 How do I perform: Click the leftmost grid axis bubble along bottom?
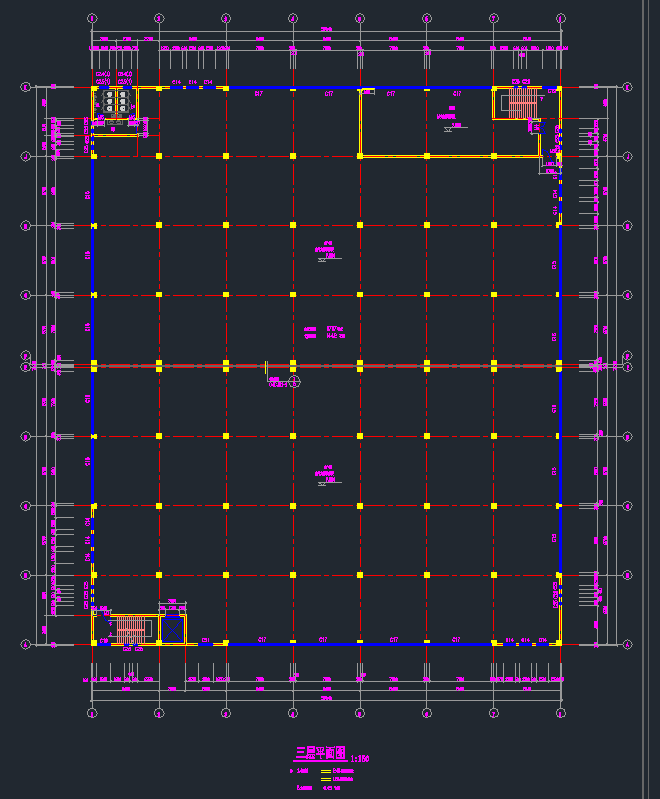click(92, 713)
